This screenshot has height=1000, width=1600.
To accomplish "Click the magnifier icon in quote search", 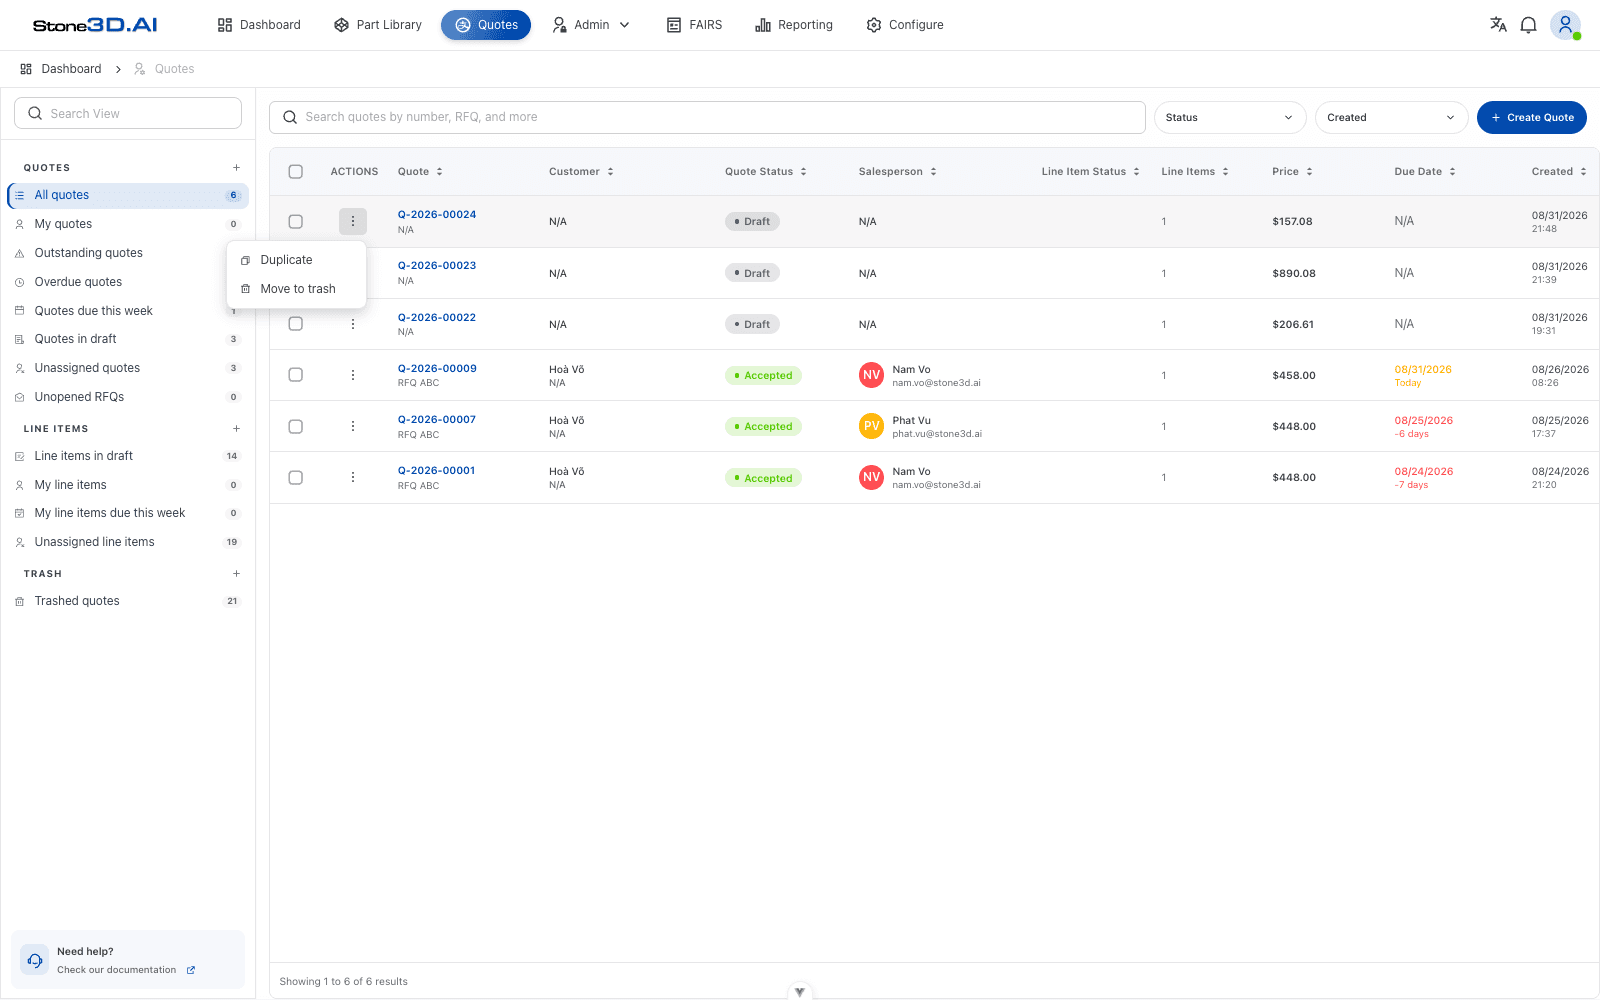I will 290,117.
